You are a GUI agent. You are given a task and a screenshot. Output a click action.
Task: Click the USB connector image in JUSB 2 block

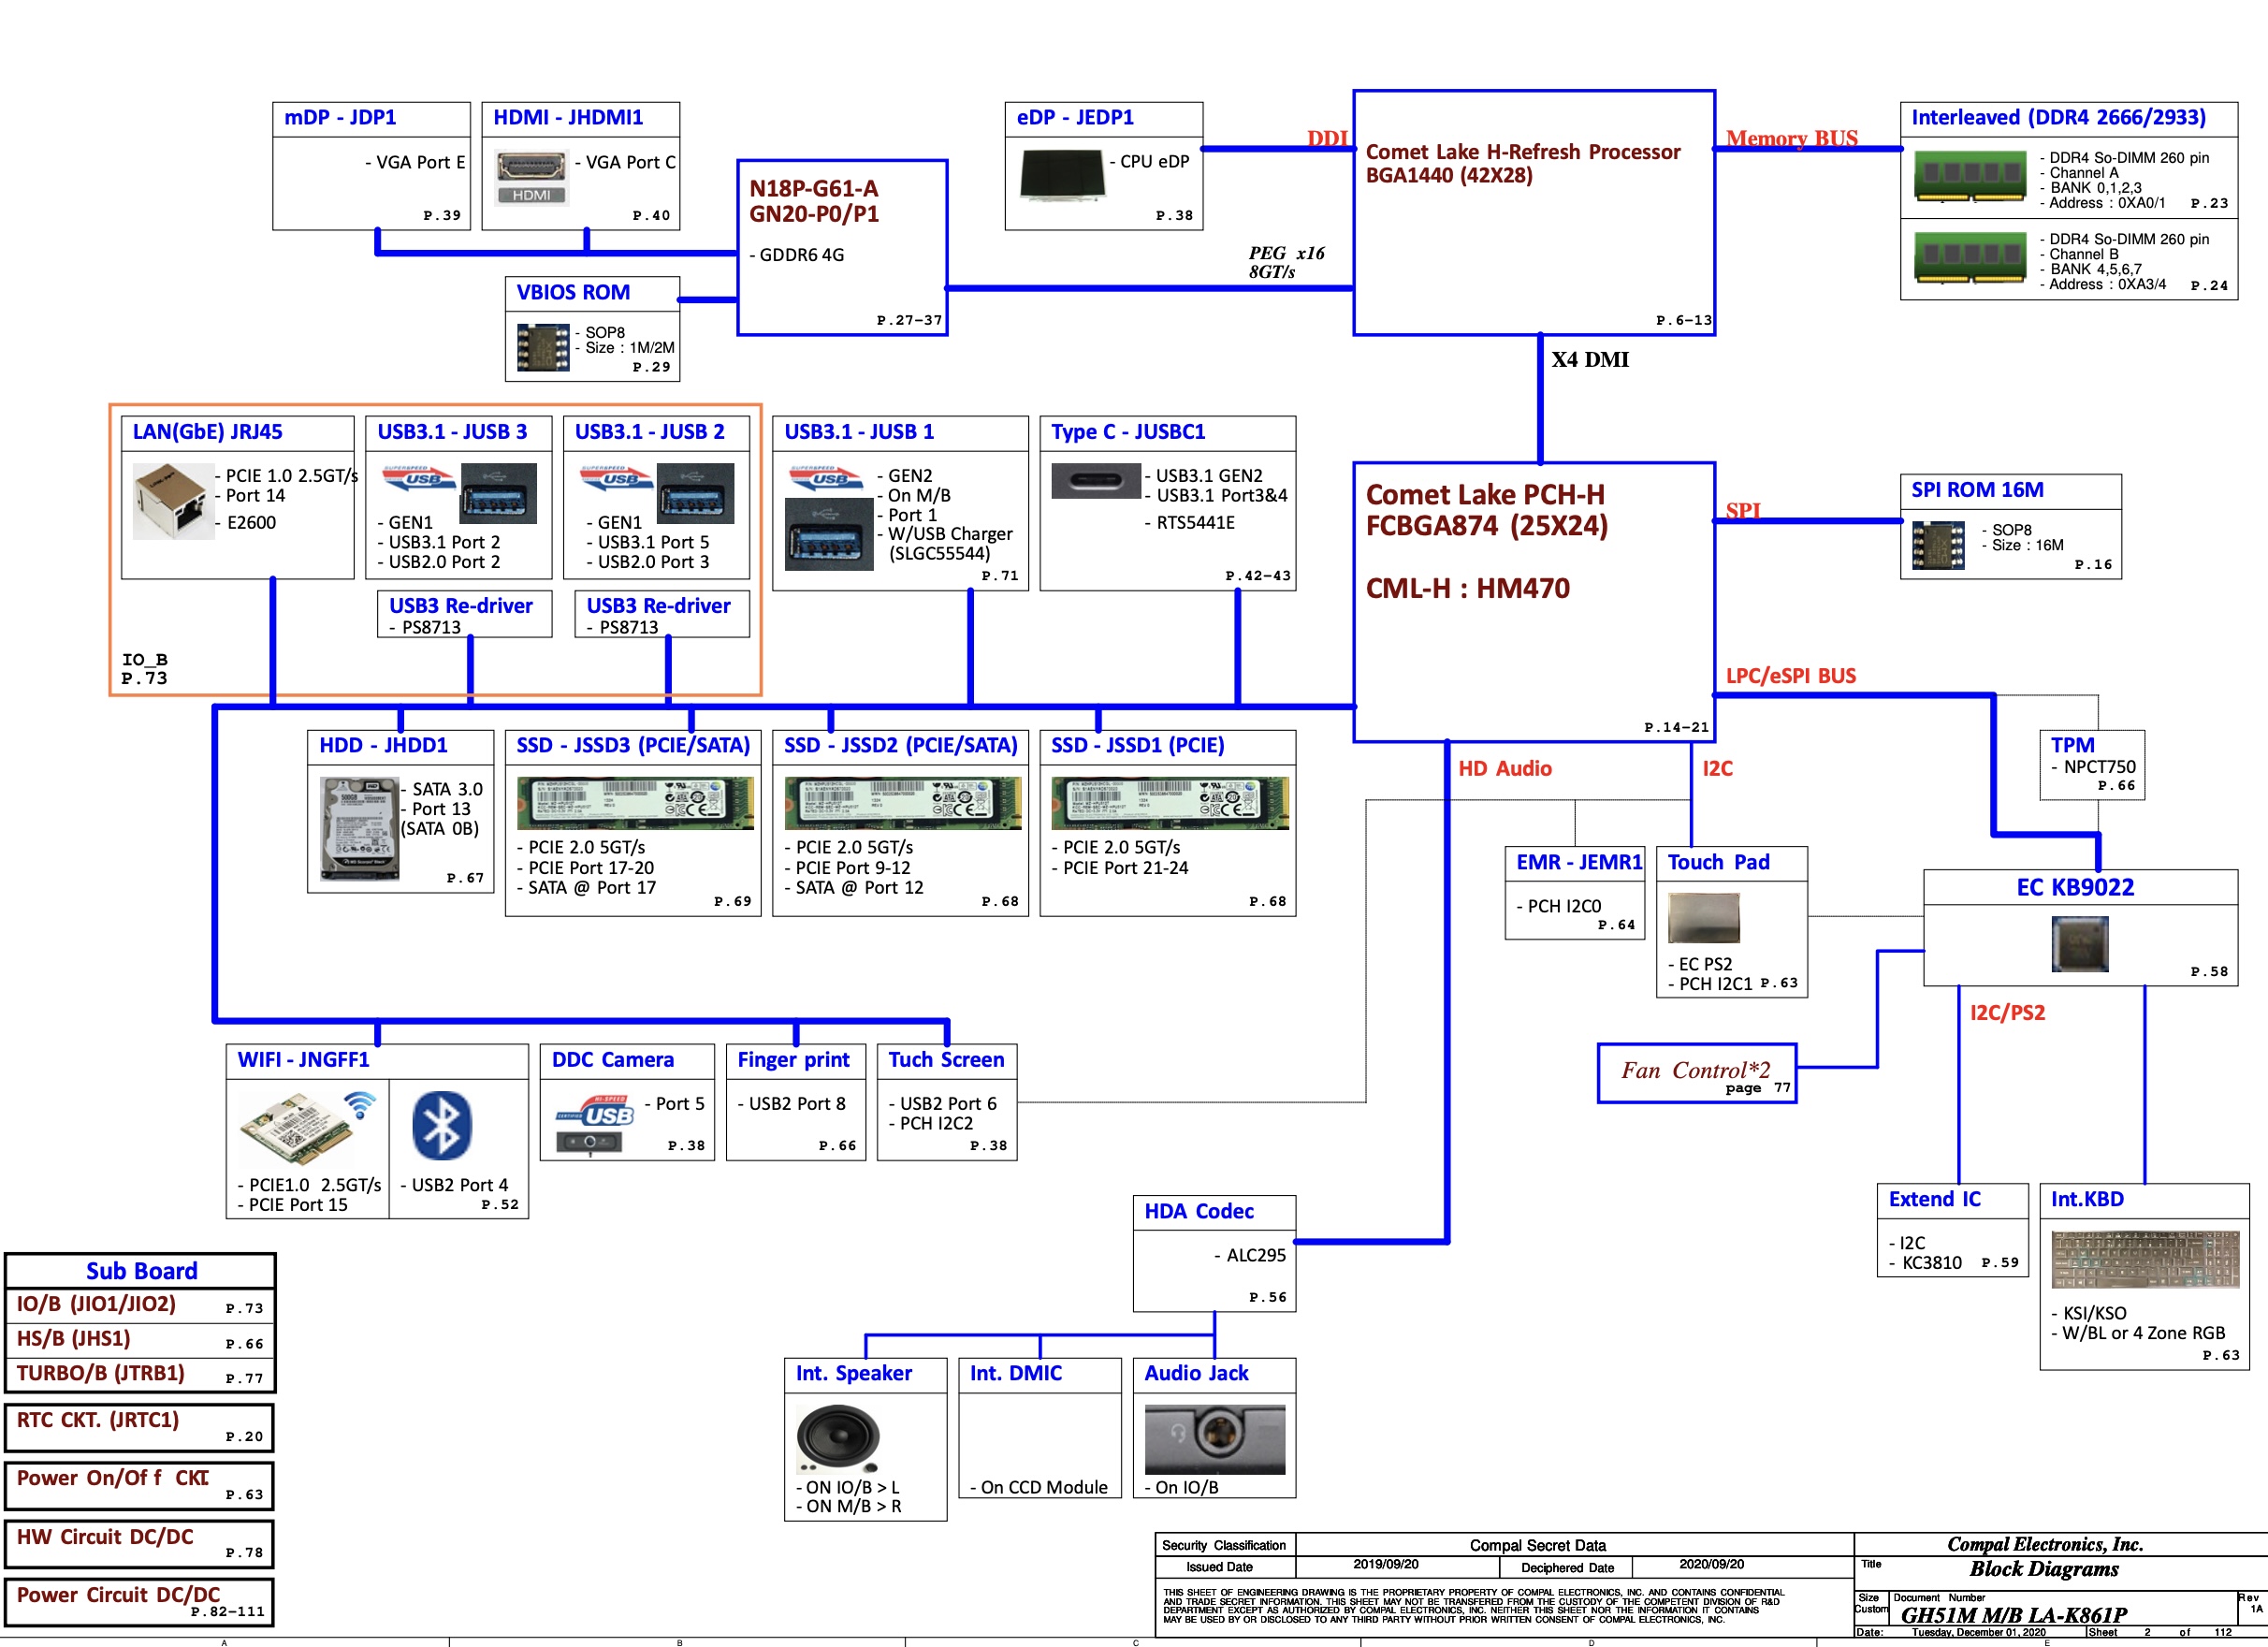695,493
